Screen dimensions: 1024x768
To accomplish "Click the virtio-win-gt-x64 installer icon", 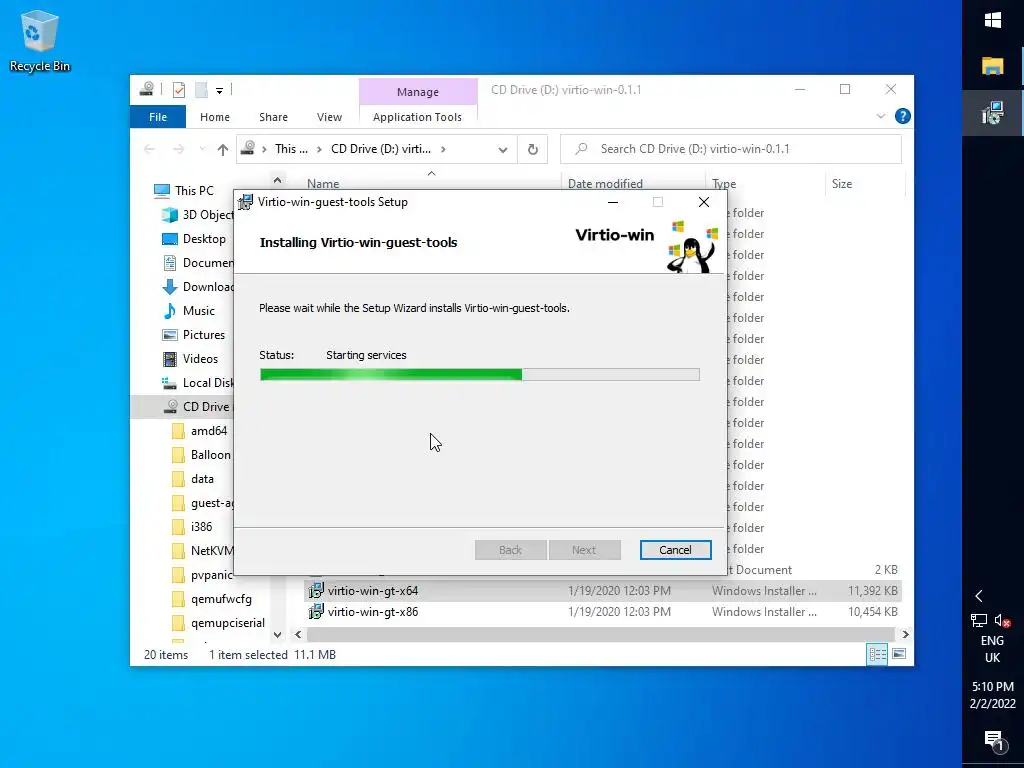I will click(x=316, y=590).
